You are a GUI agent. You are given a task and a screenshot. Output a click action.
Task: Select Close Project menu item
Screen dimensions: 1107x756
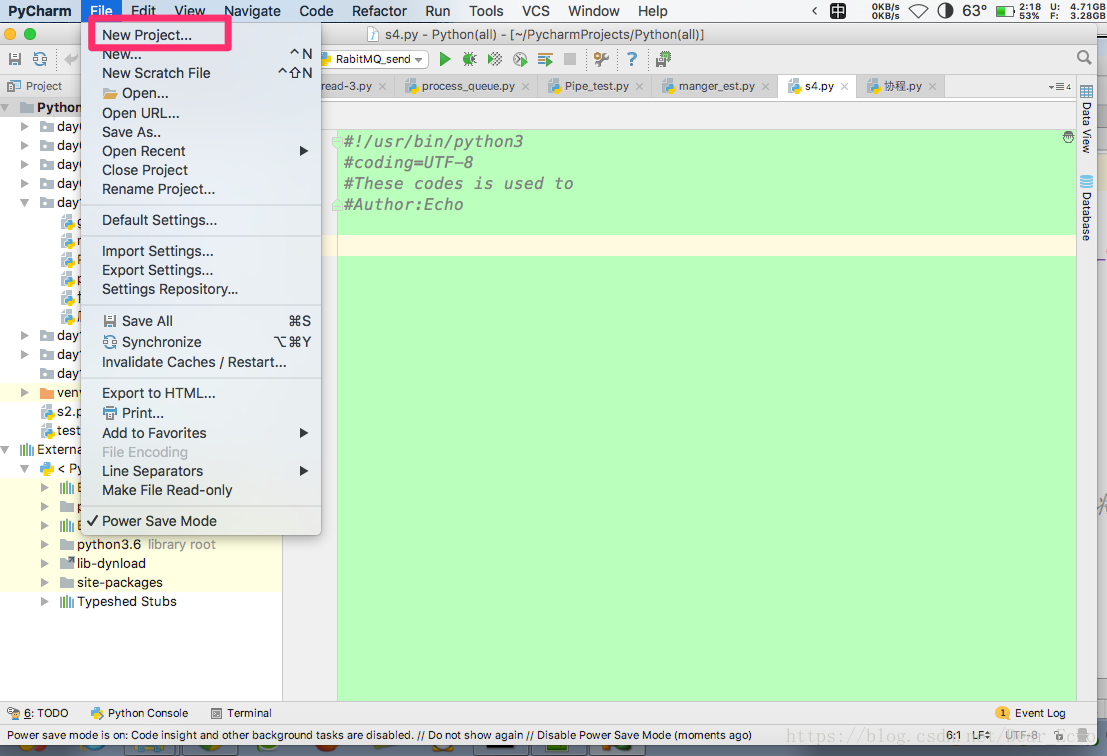[x=201, y=170]
